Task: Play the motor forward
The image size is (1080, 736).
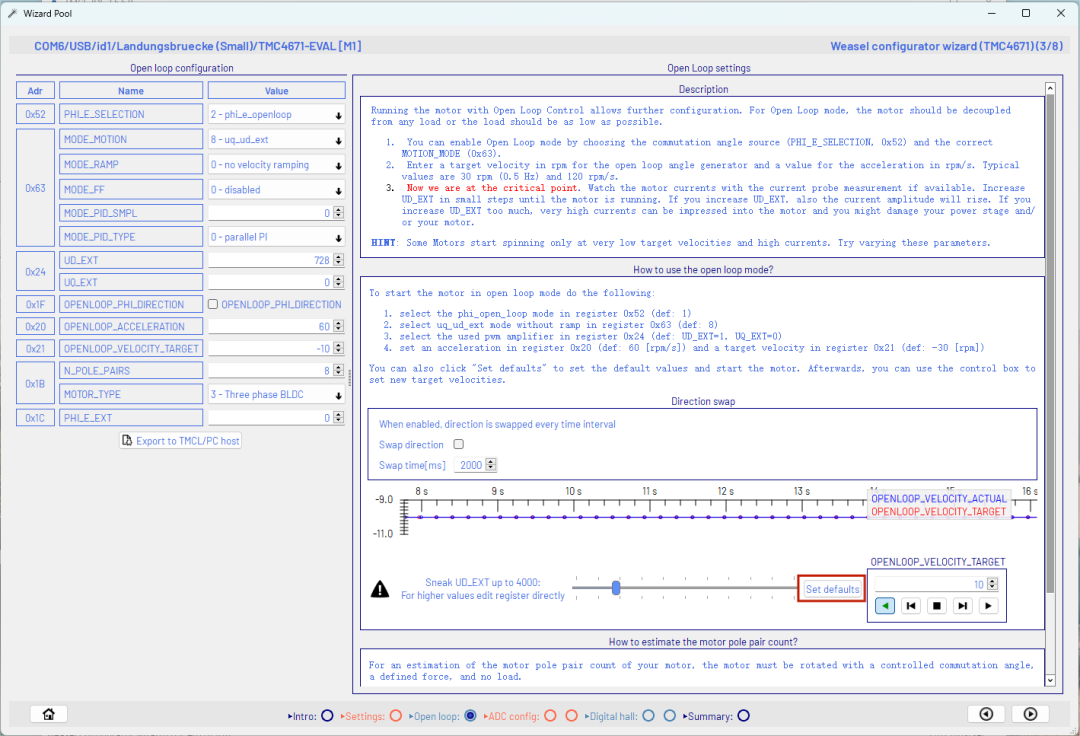Action: point(988,605)
